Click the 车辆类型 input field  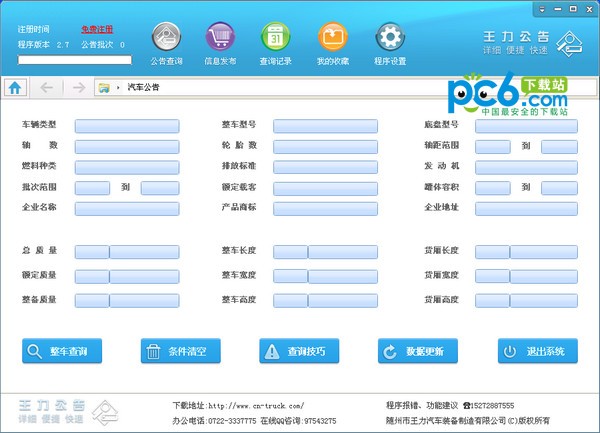coord(127,126)
